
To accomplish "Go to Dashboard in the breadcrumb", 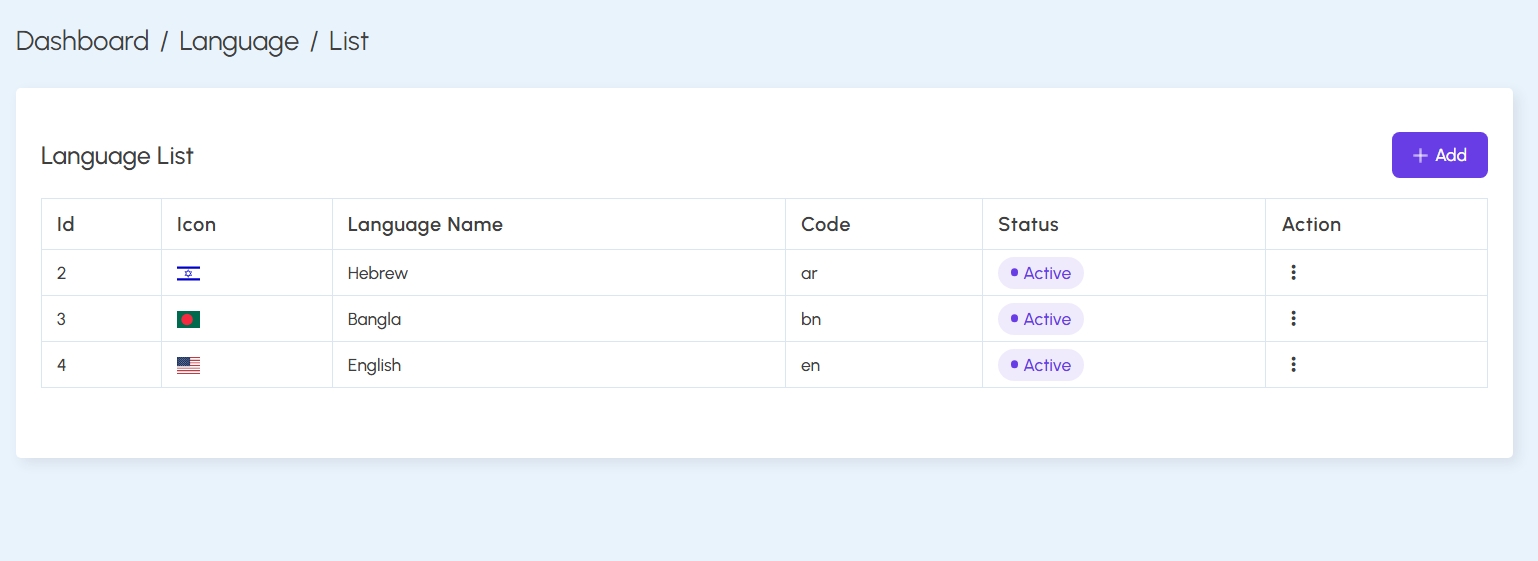I will click(82, 41).
